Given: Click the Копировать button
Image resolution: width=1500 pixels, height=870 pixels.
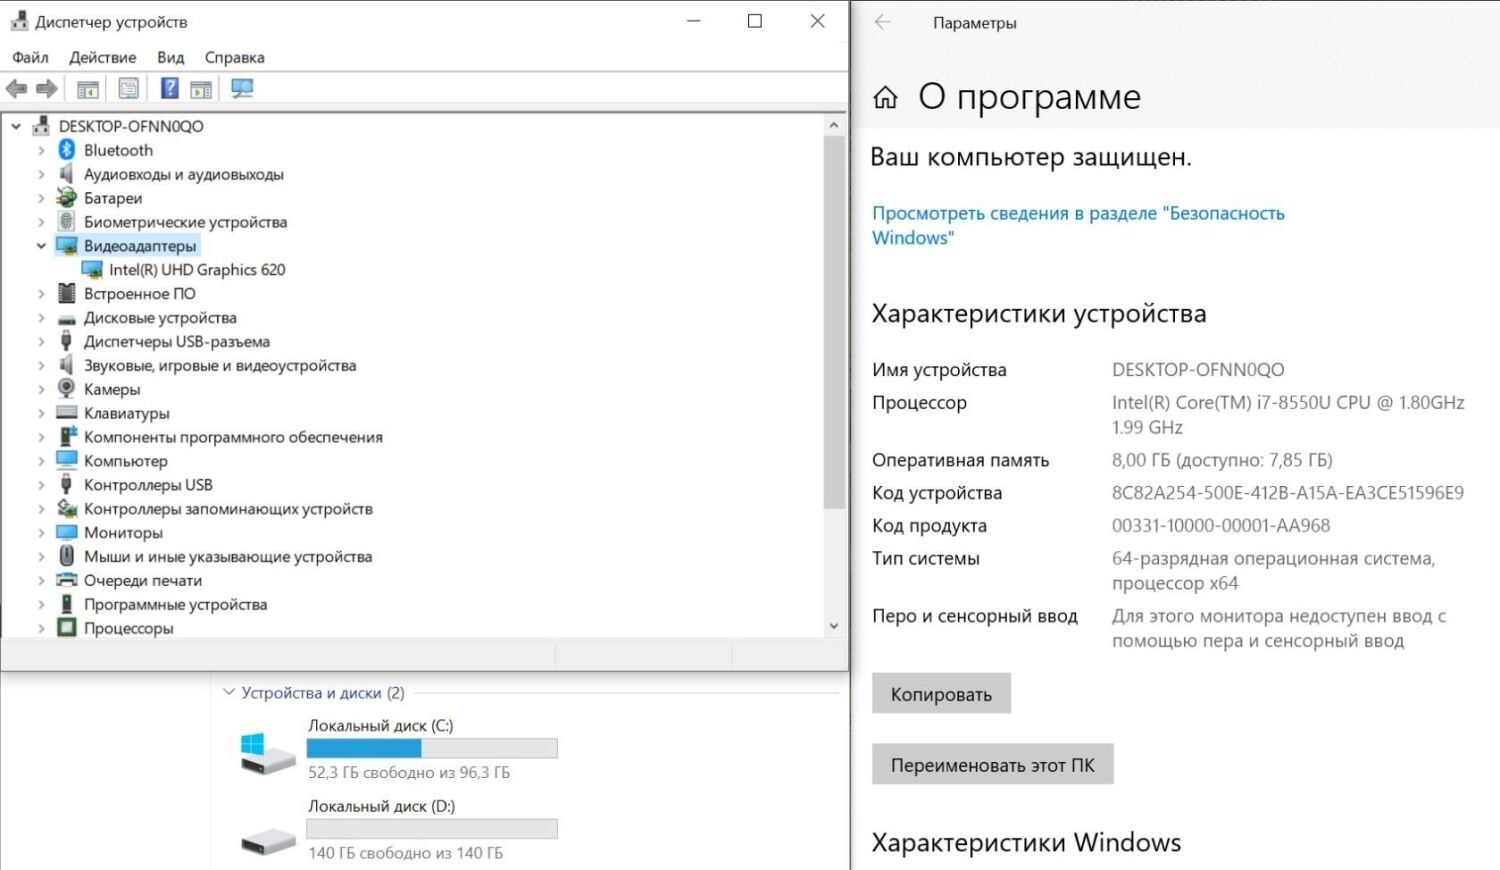Looking at the screenshot, I should 941,694.
